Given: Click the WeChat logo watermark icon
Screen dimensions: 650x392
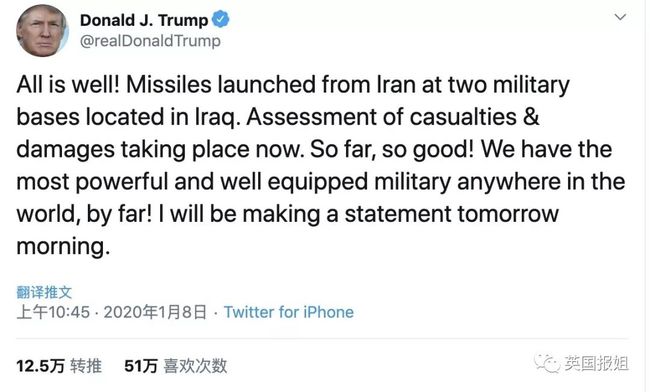Looking at the screenshot, I should [x=547, y=363].
